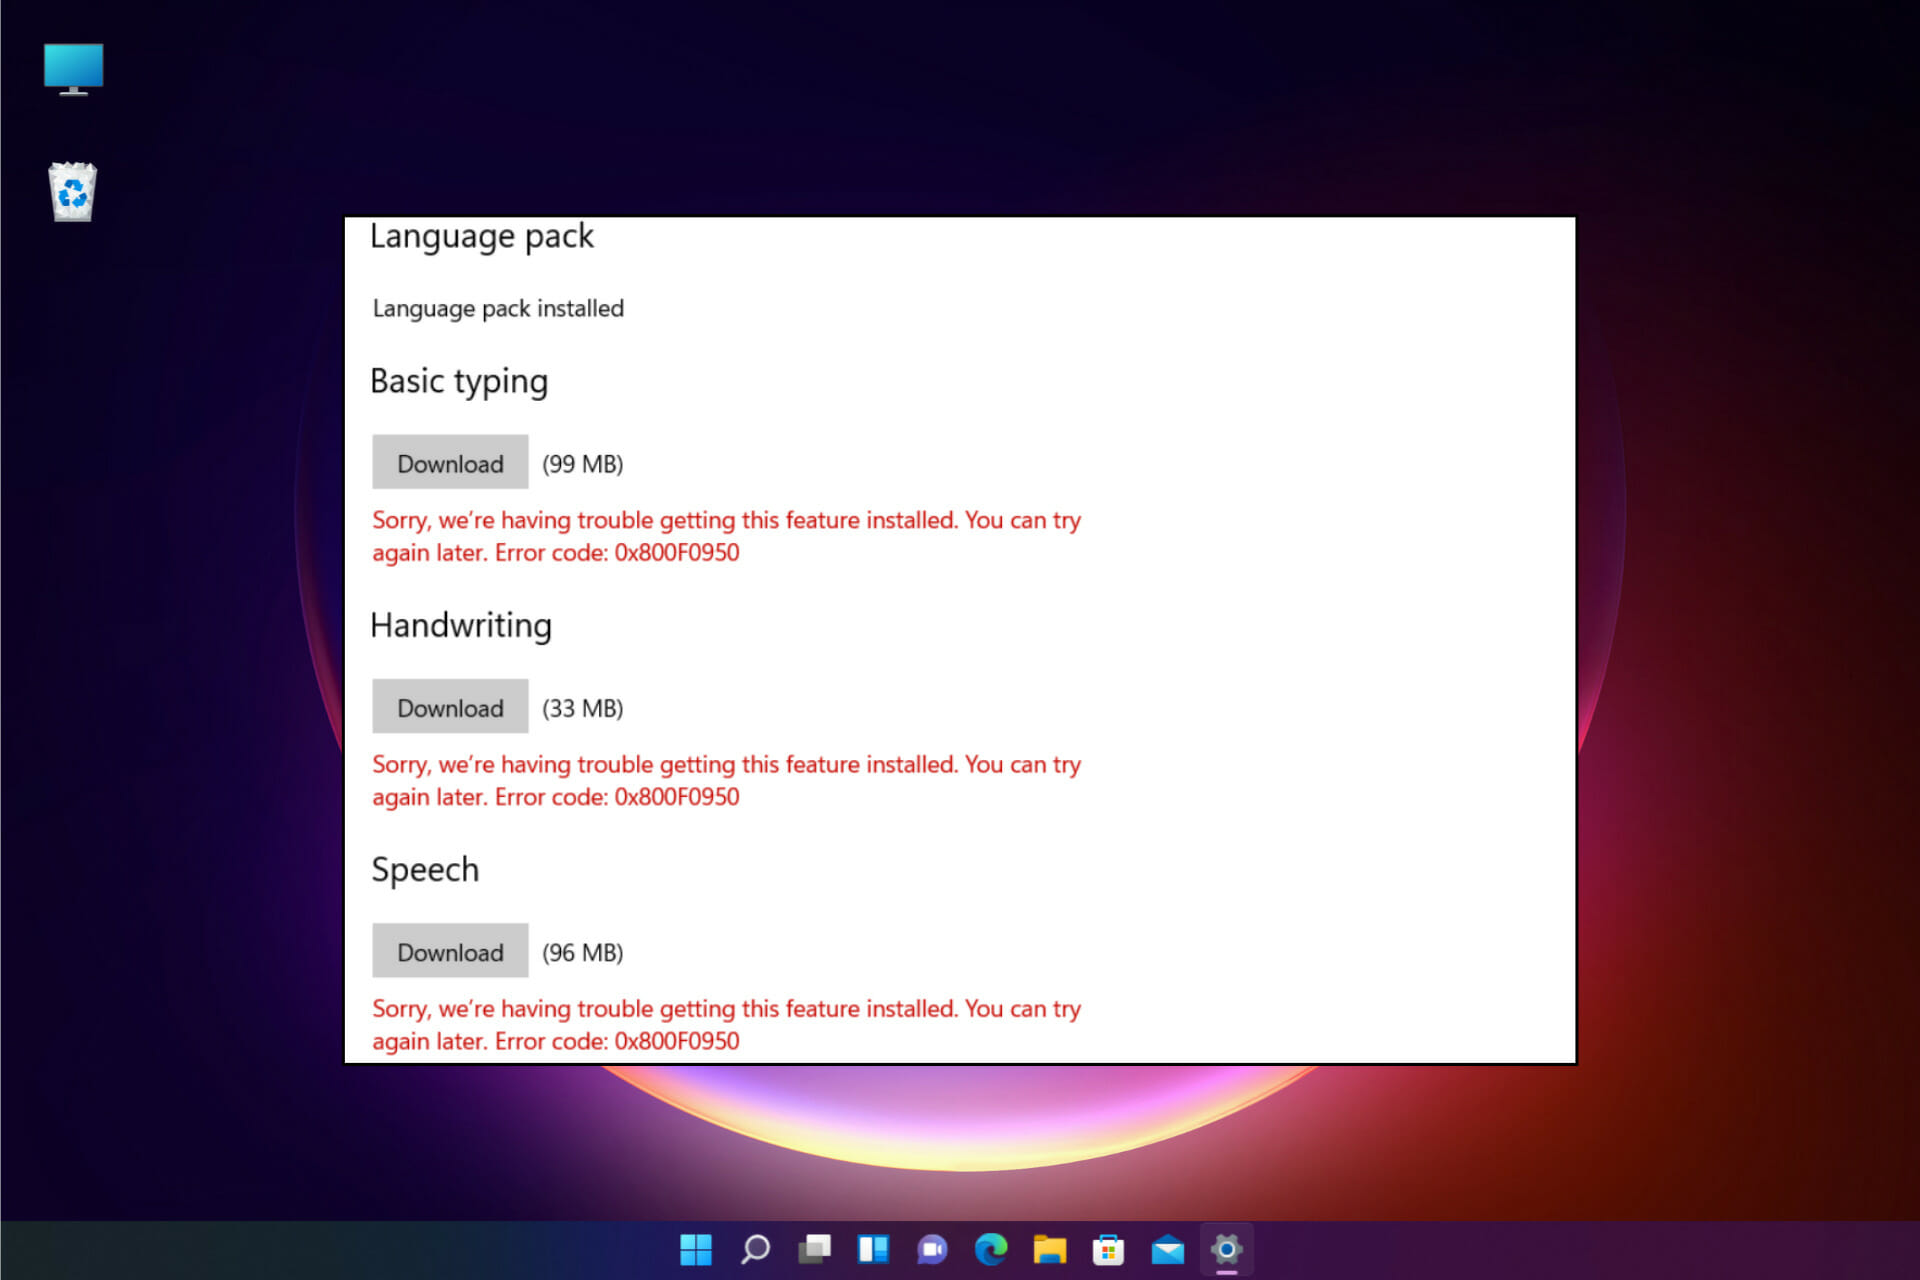Image resolution: width=1920 pixels, height=1280 pixels.
Task: Download the Handwriting feature
Action: click(450, 707)
